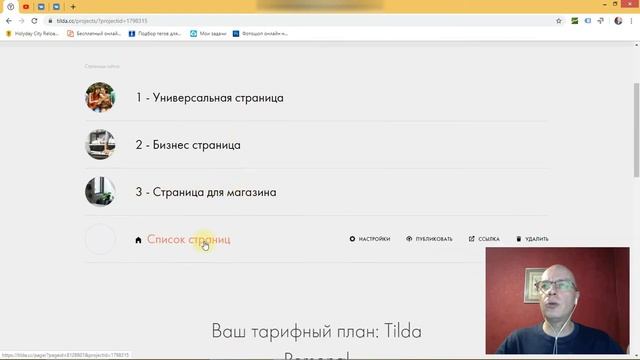Click the browser forward arrow
This screenshot has width=640, height=360.
click(22, 21)
